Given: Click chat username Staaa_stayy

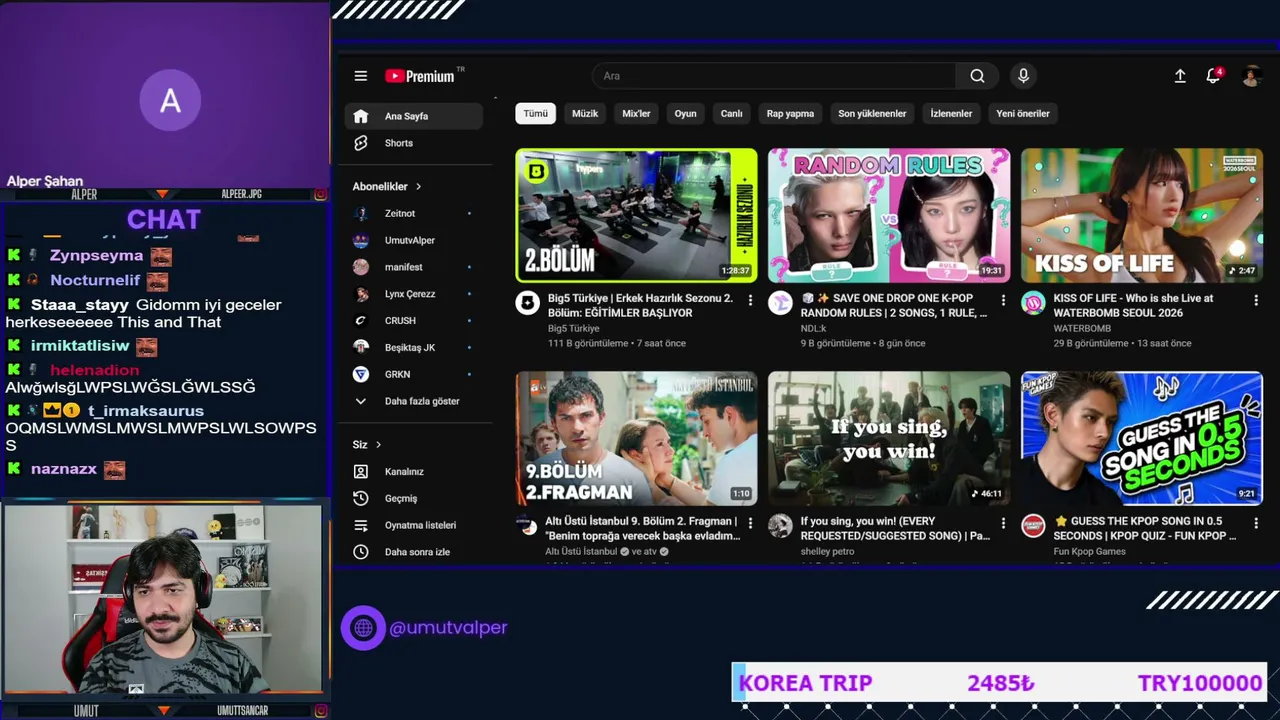Looking at the screenshot, I should click(80, 305).
